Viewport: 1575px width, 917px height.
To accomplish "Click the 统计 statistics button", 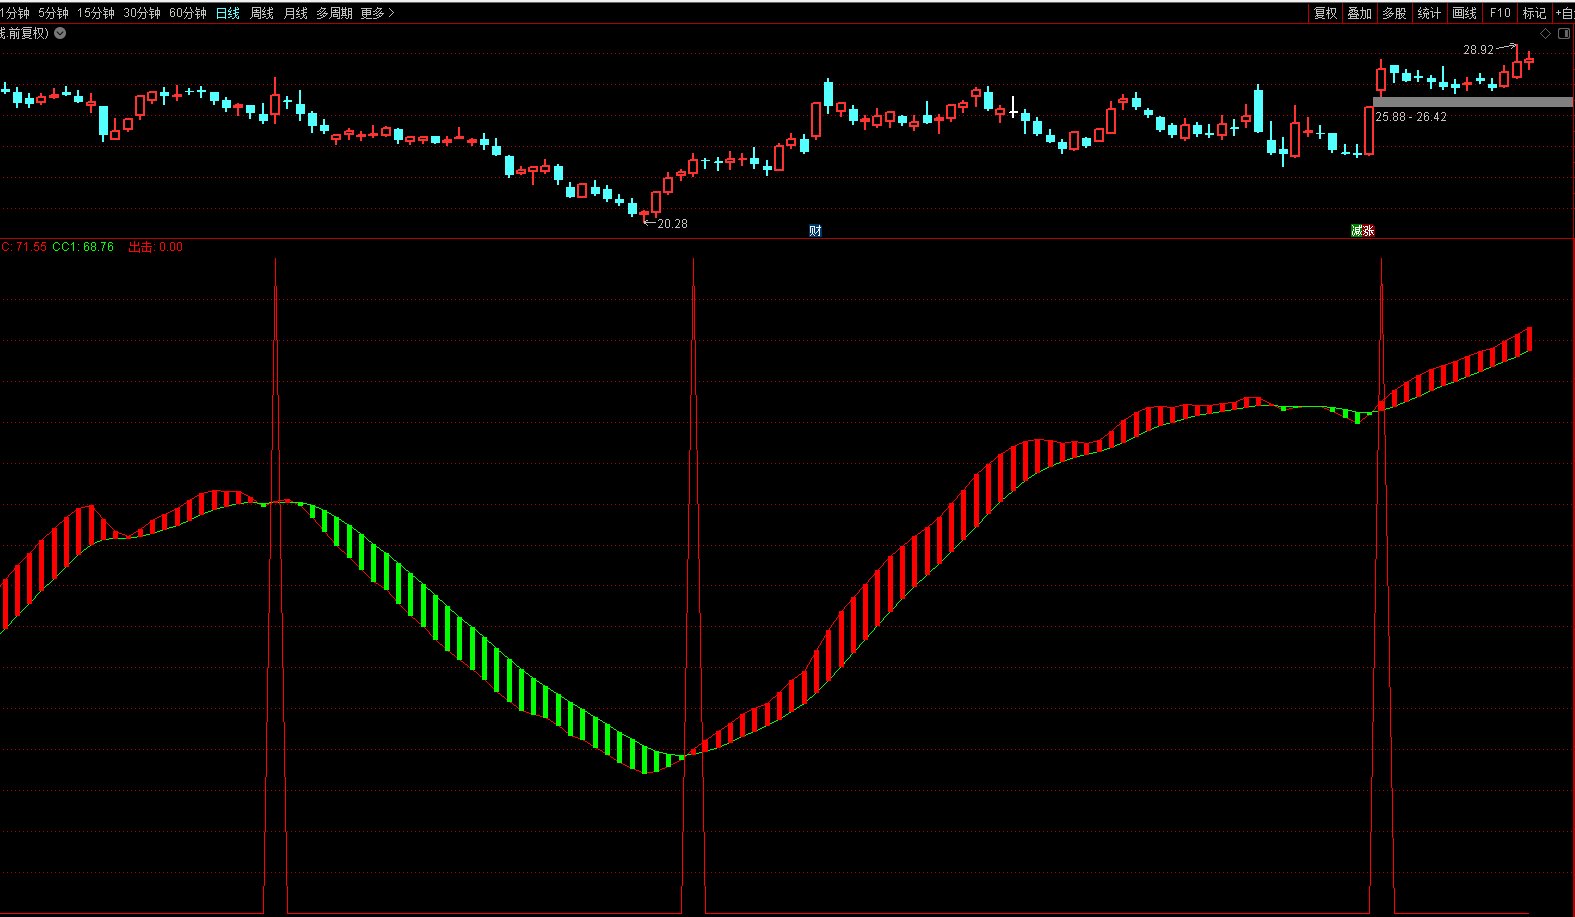I will (1429, 13).
